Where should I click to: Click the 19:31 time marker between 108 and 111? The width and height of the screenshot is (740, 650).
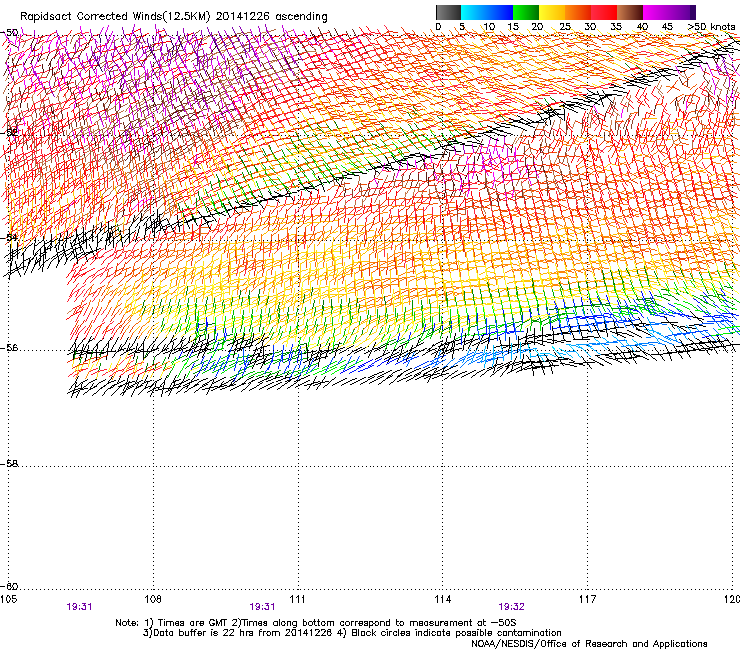coord(262,607)
